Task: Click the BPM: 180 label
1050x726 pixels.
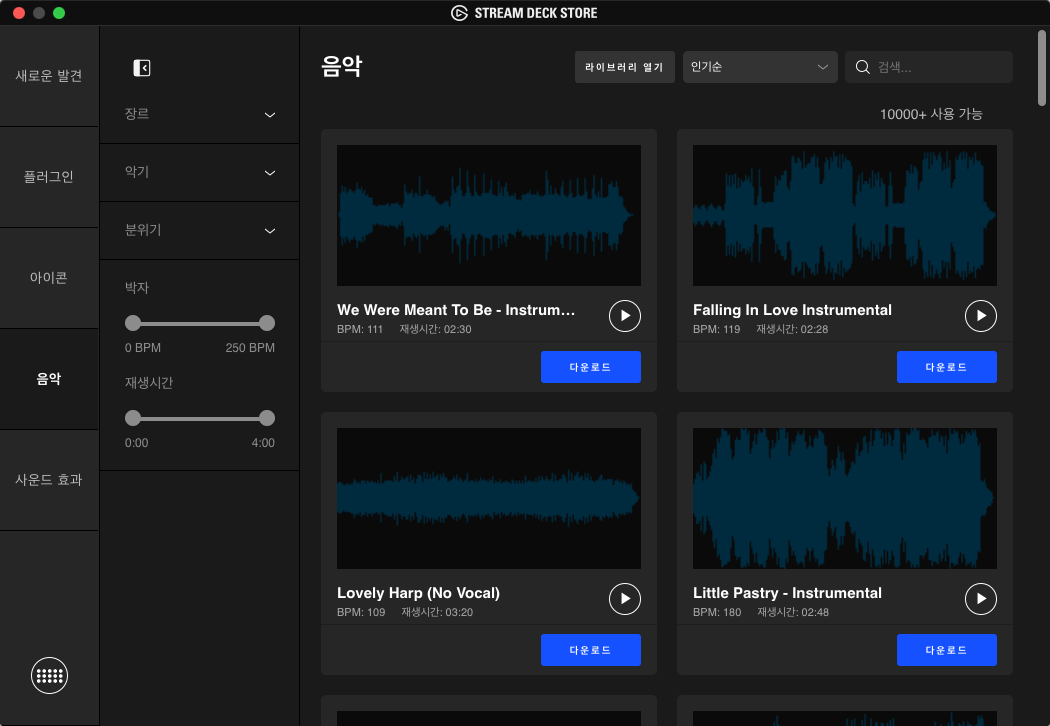Action: click(x=717, y=612)
